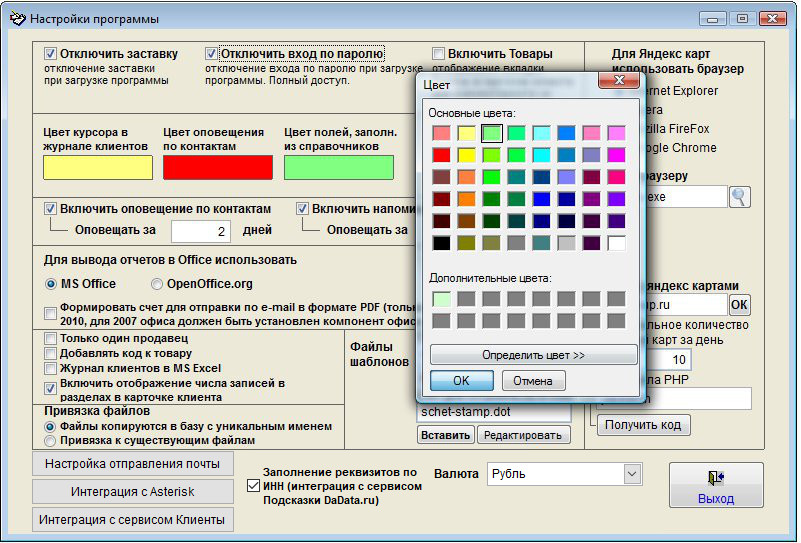Click the Оповещать за days input field
The height and width of the screenshot is (543, 801).
tap(201, 232)
